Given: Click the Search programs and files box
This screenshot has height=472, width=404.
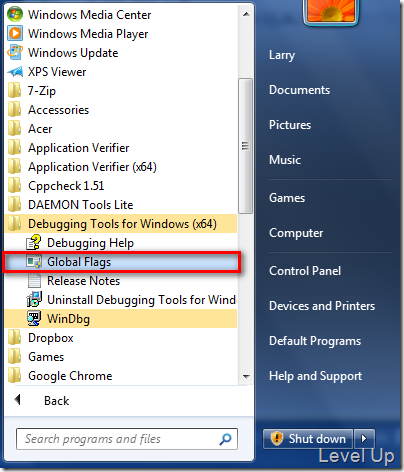Looking at the screenshot, I should click(127, 439).
